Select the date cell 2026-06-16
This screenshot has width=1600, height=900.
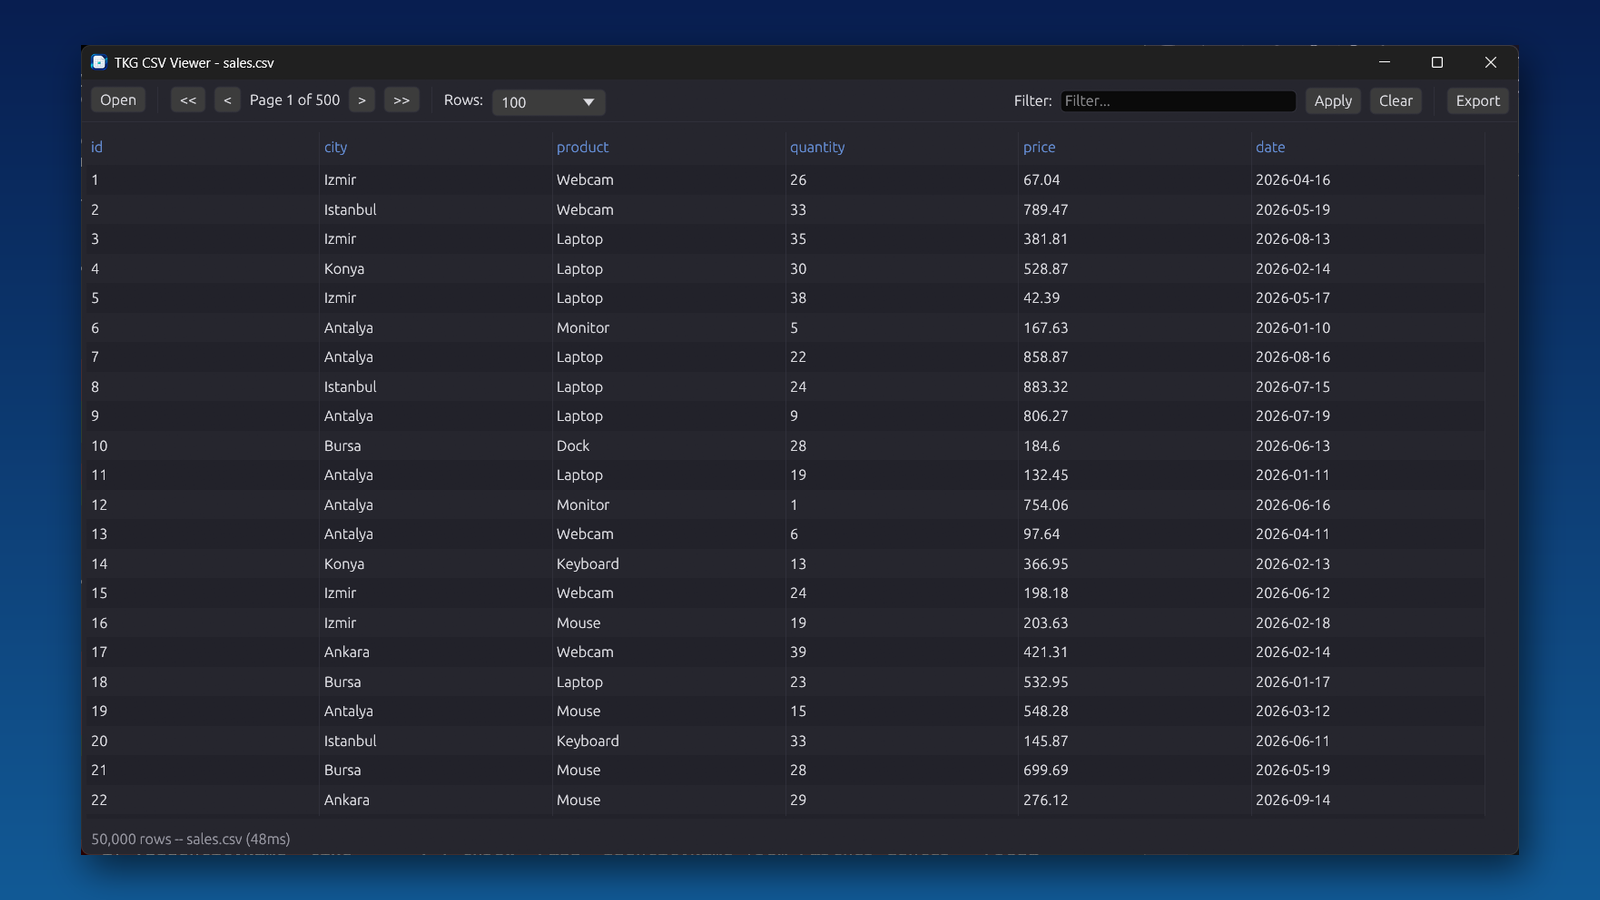point(1293,505)
